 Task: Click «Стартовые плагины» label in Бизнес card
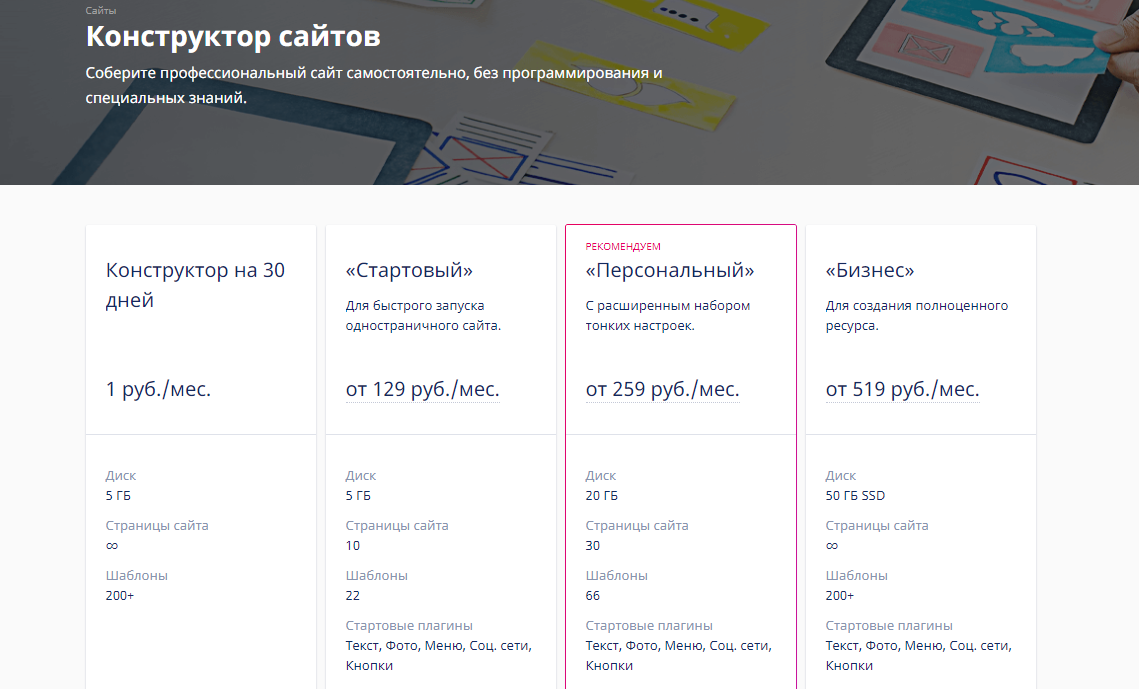[888, 626]
